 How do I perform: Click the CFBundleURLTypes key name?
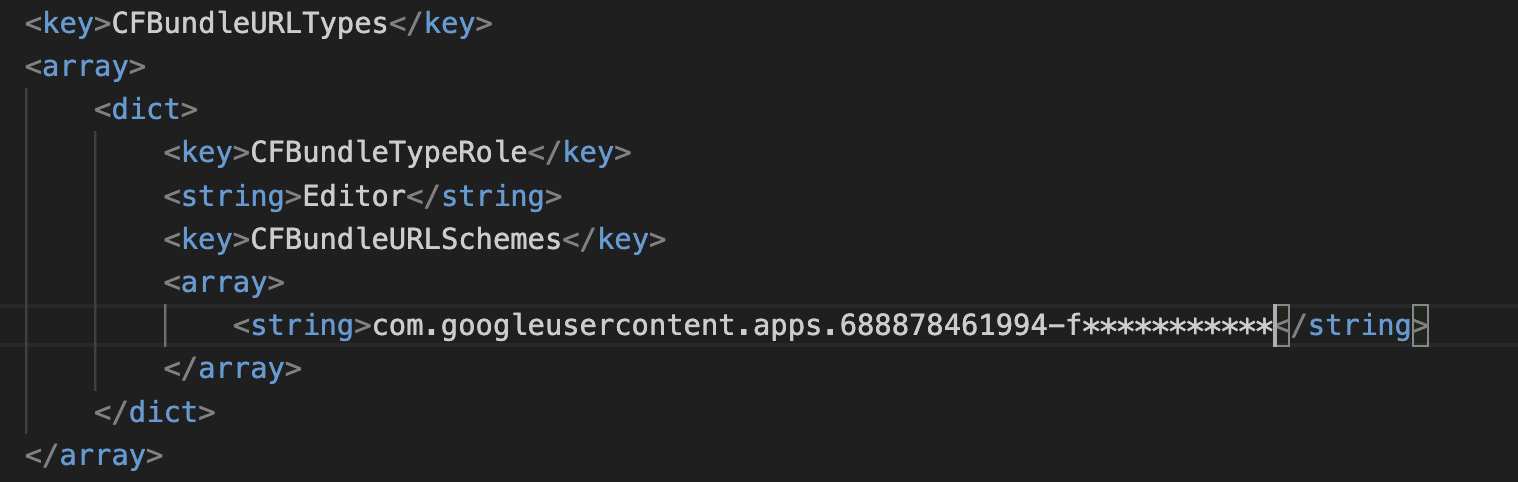pyautogui.click(x=249, y=24)
